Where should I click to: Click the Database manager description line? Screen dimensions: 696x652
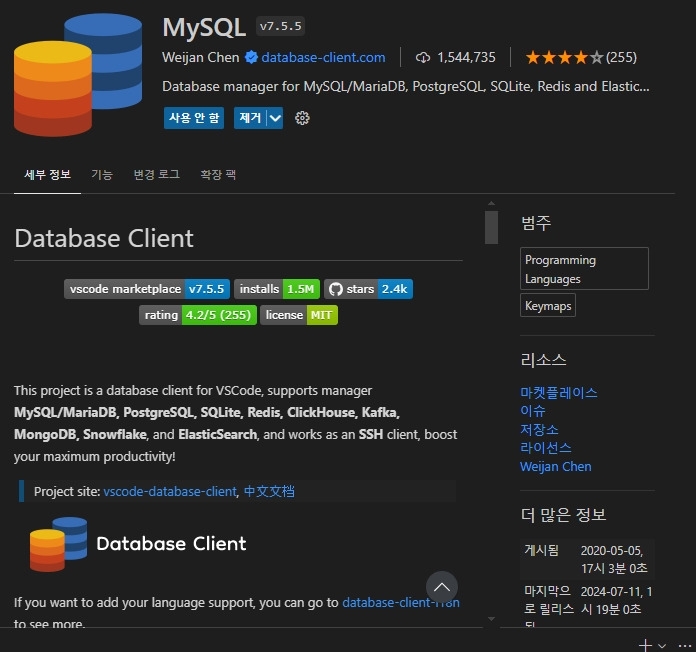pyautogui.click(x=406, y=86)
